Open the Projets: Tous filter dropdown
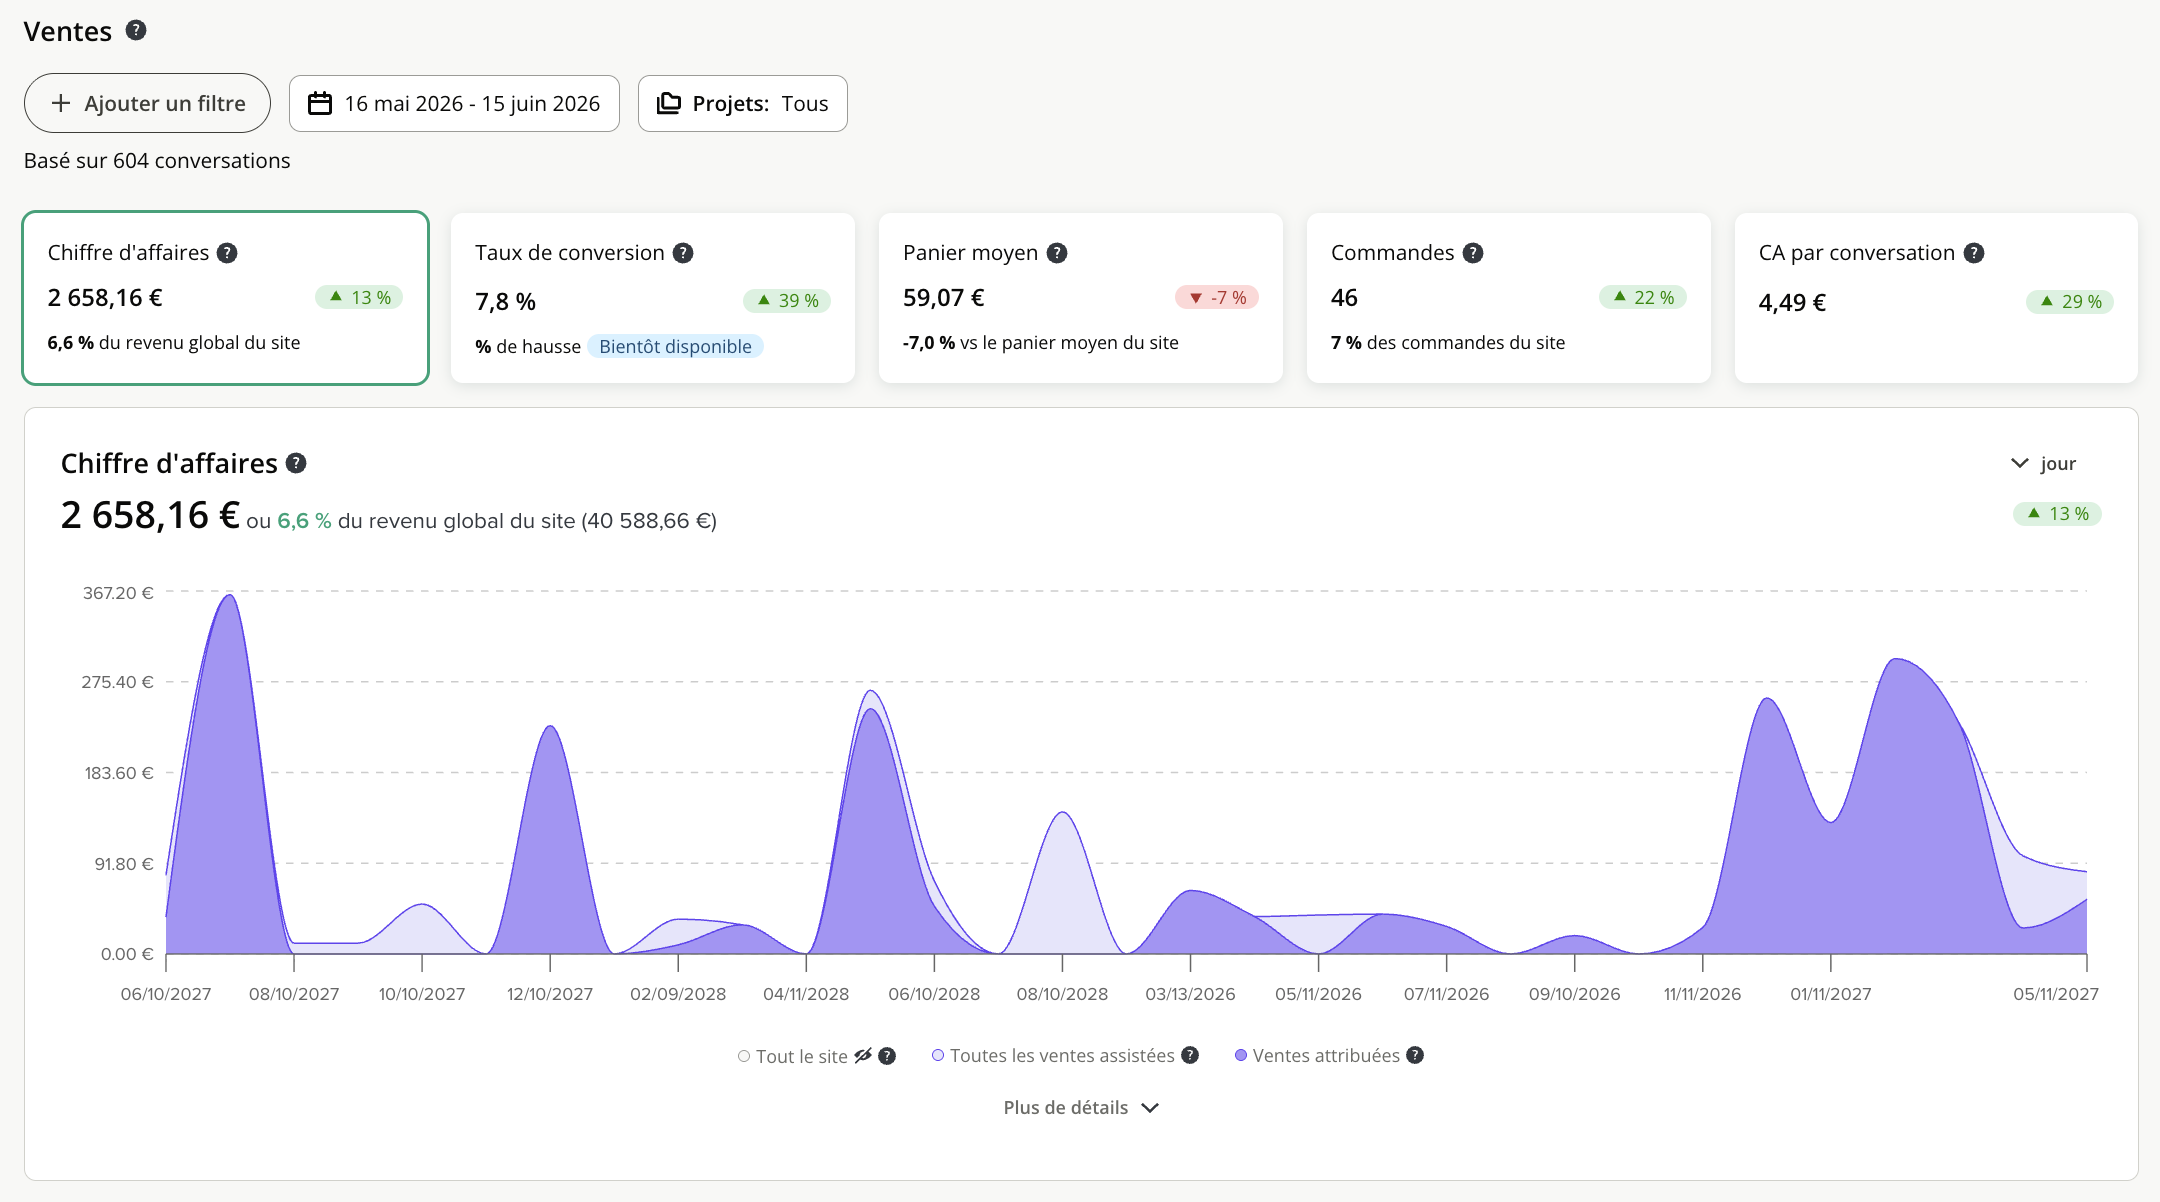 point(743,103)
